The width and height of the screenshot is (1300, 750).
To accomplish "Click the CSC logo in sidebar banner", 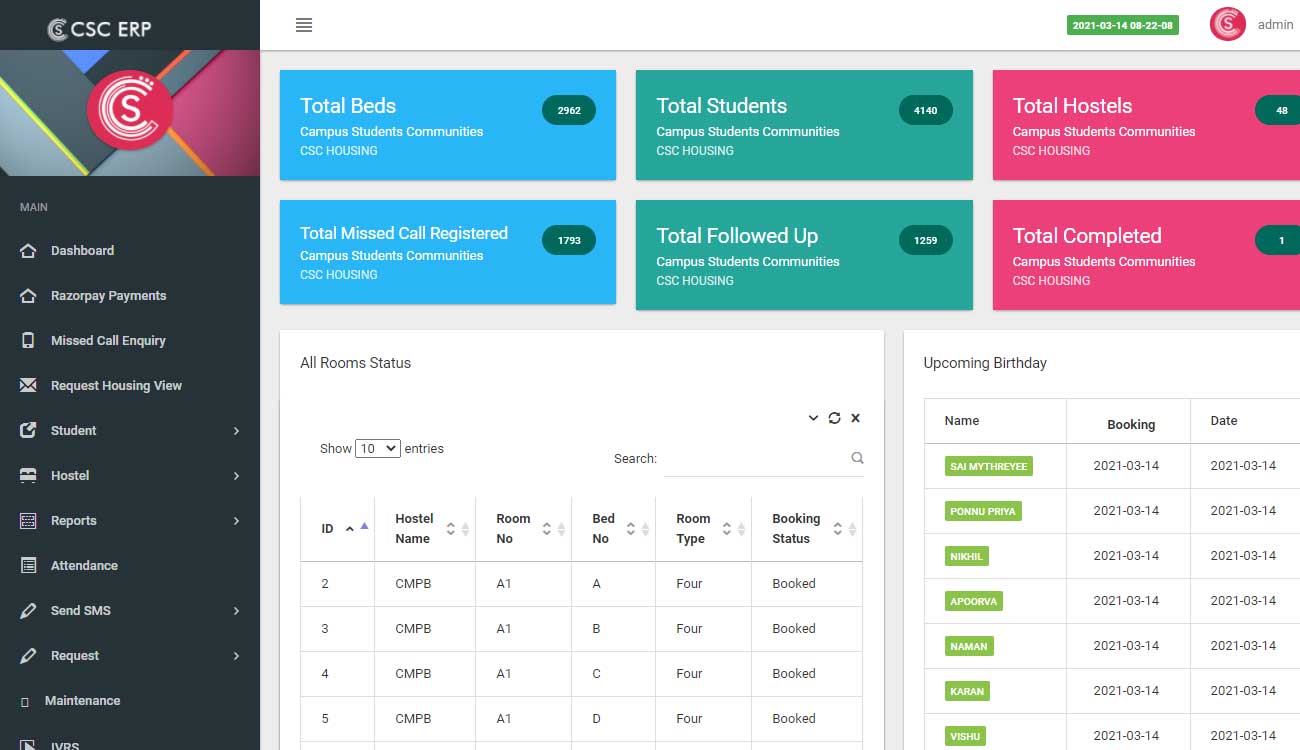I will click(x=130, y=111).
